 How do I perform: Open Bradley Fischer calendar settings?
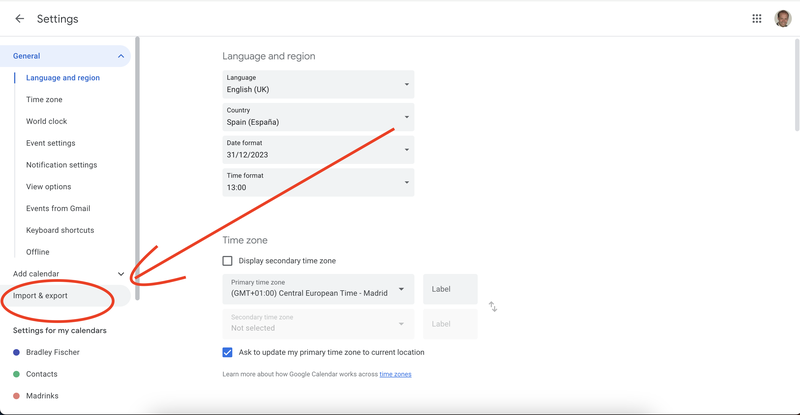click(x=53, y=352)
